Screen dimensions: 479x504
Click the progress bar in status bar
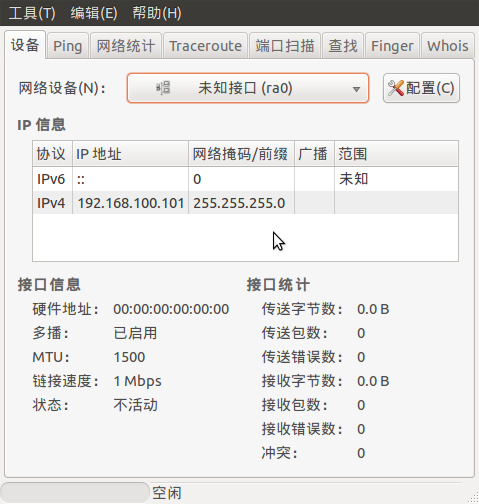tap(75, 492)
